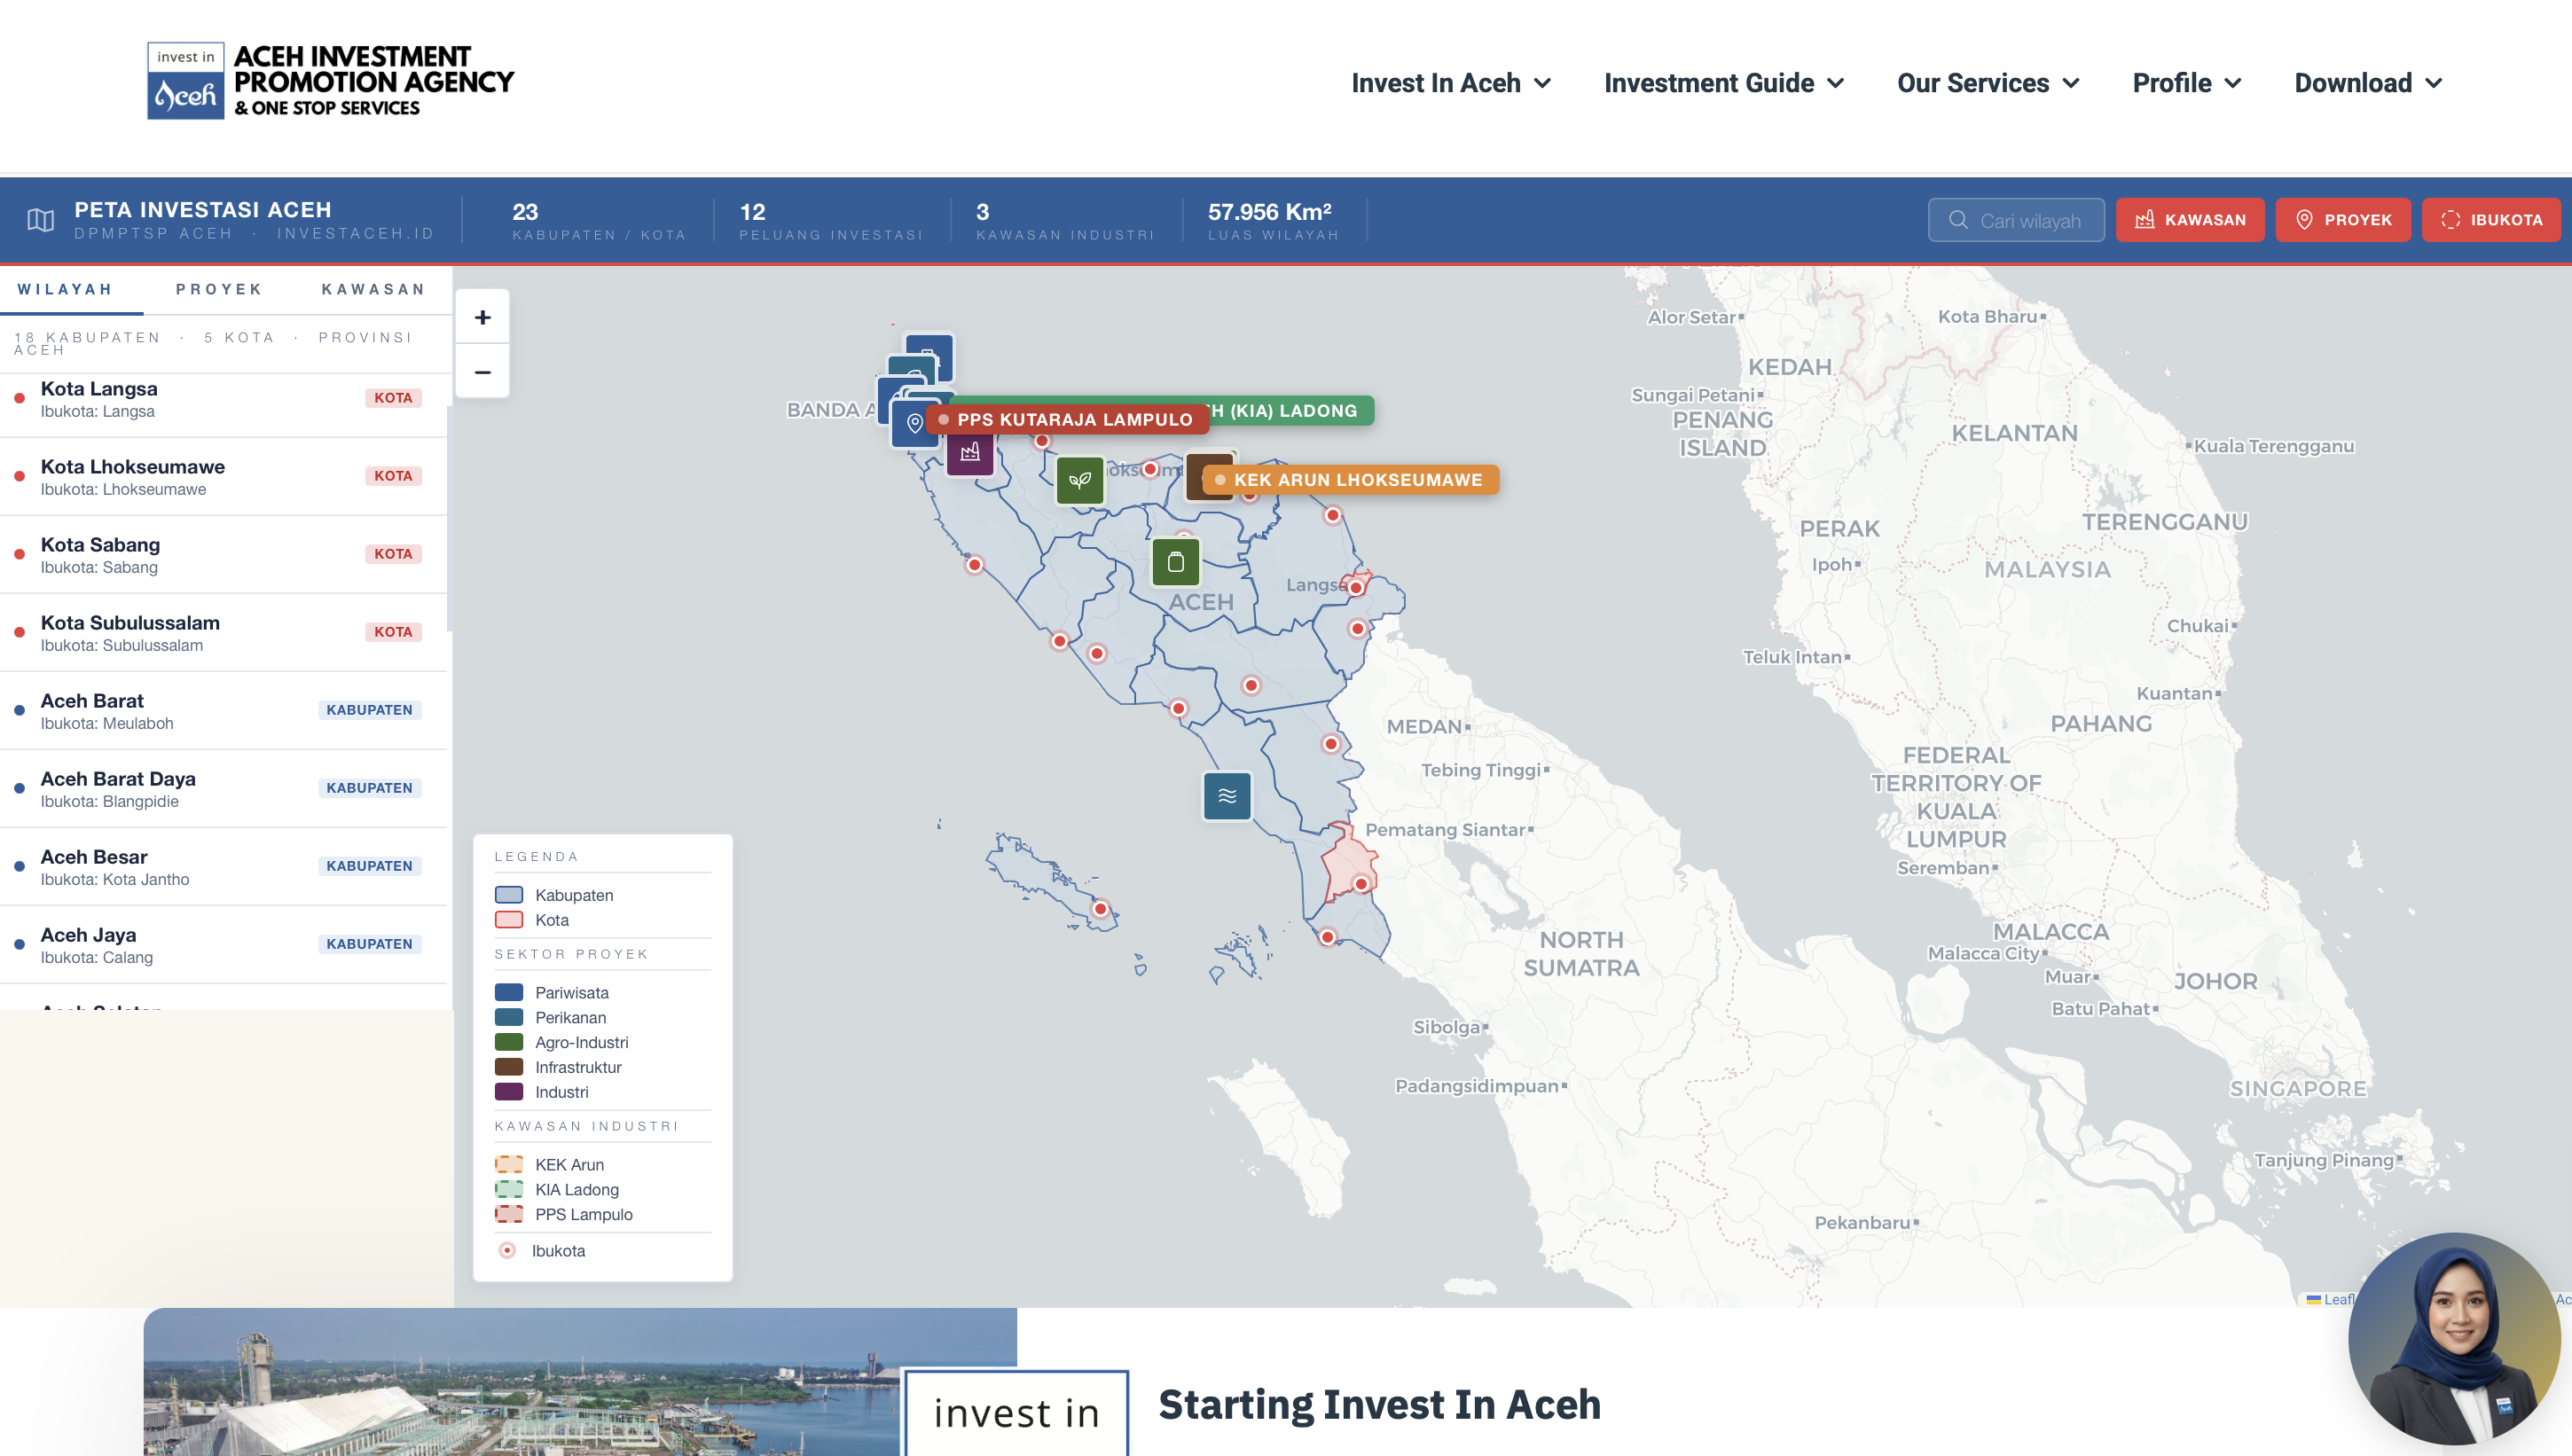Viewport: 2572px width, 1456px height.
Task: Click the PPS KUTARAJA LAMPULO map label
Action: [1068, 419]
